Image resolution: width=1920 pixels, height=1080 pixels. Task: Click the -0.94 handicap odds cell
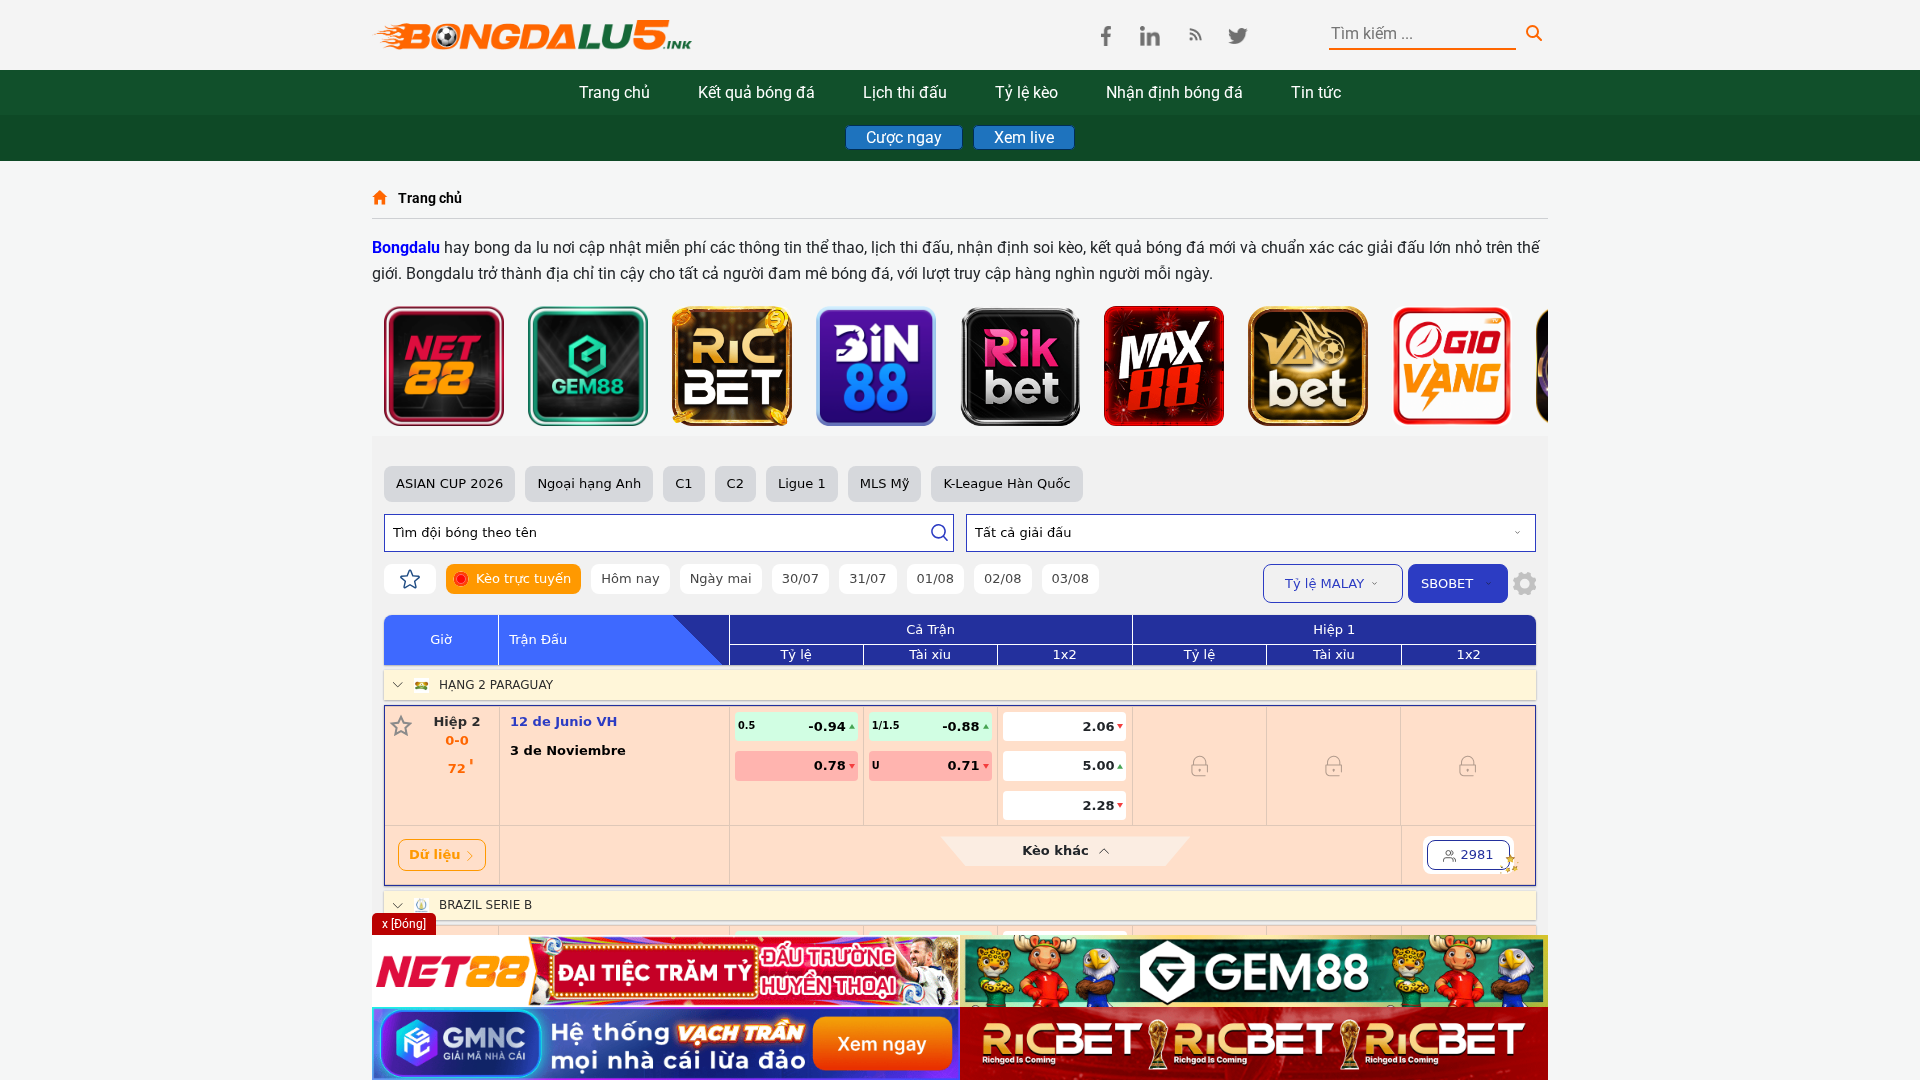(796, 727)
